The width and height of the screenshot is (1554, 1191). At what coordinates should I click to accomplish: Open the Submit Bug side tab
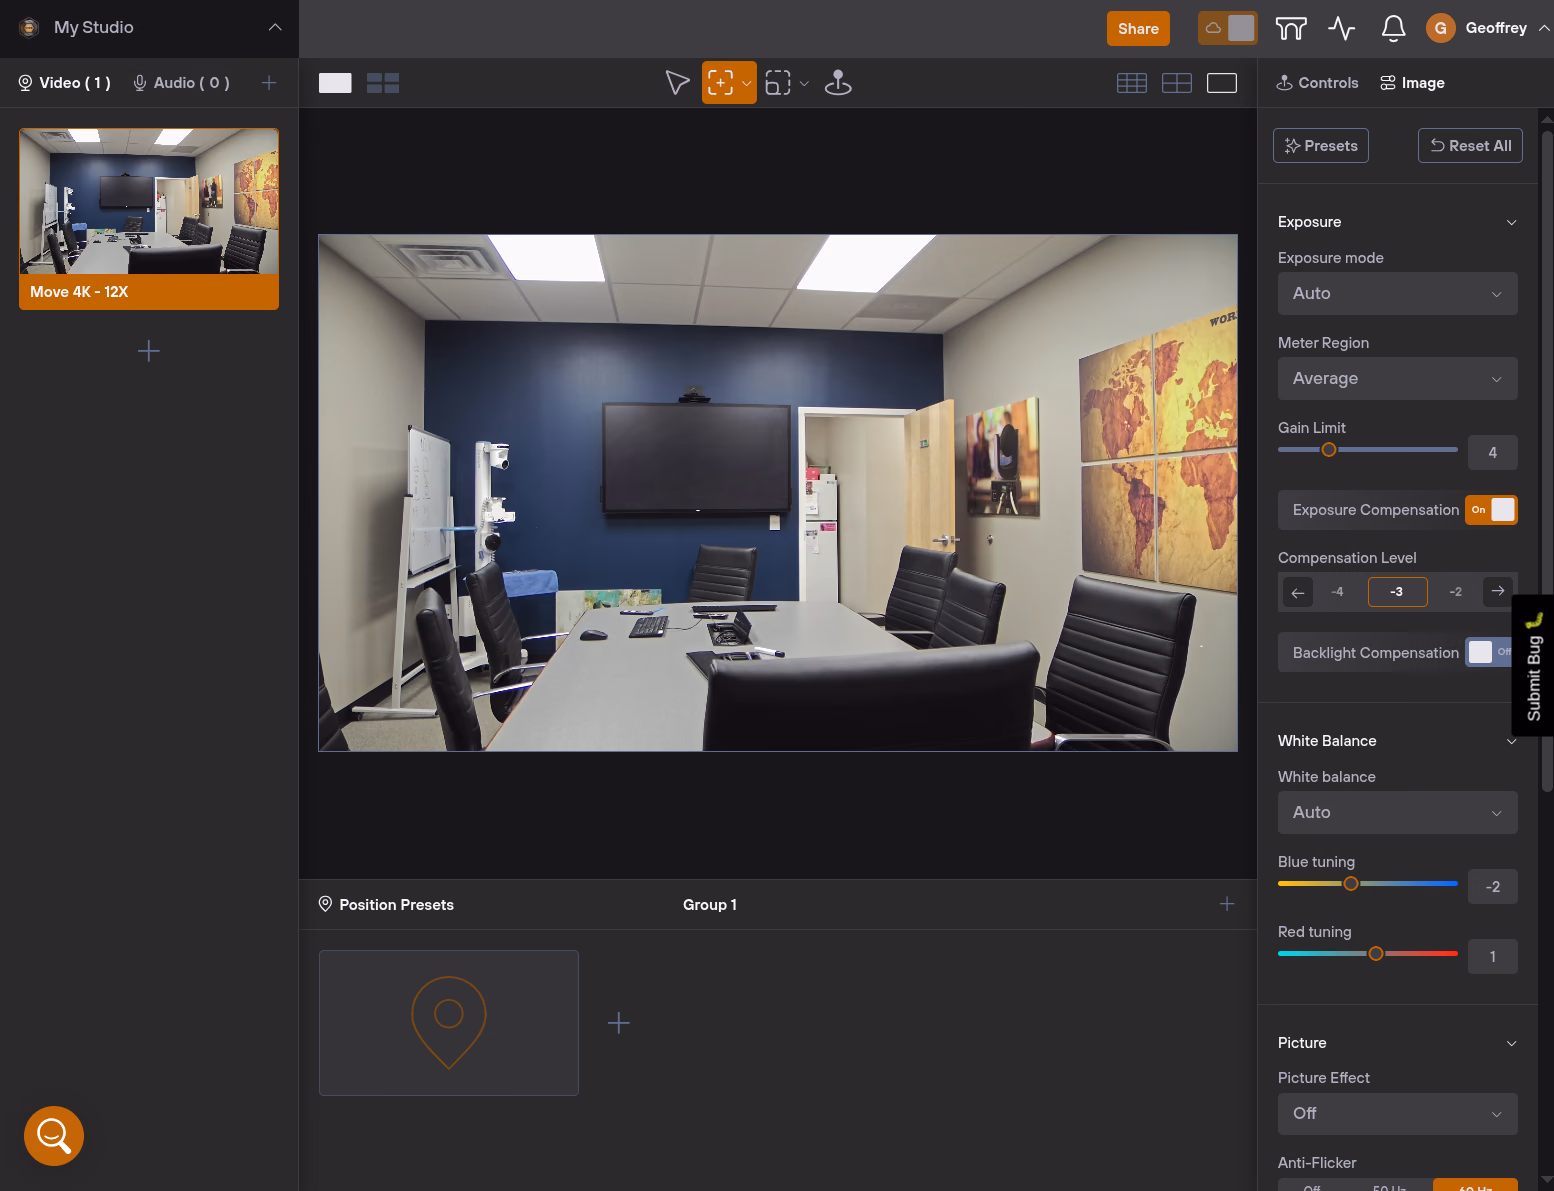(x=1533, y=666)
